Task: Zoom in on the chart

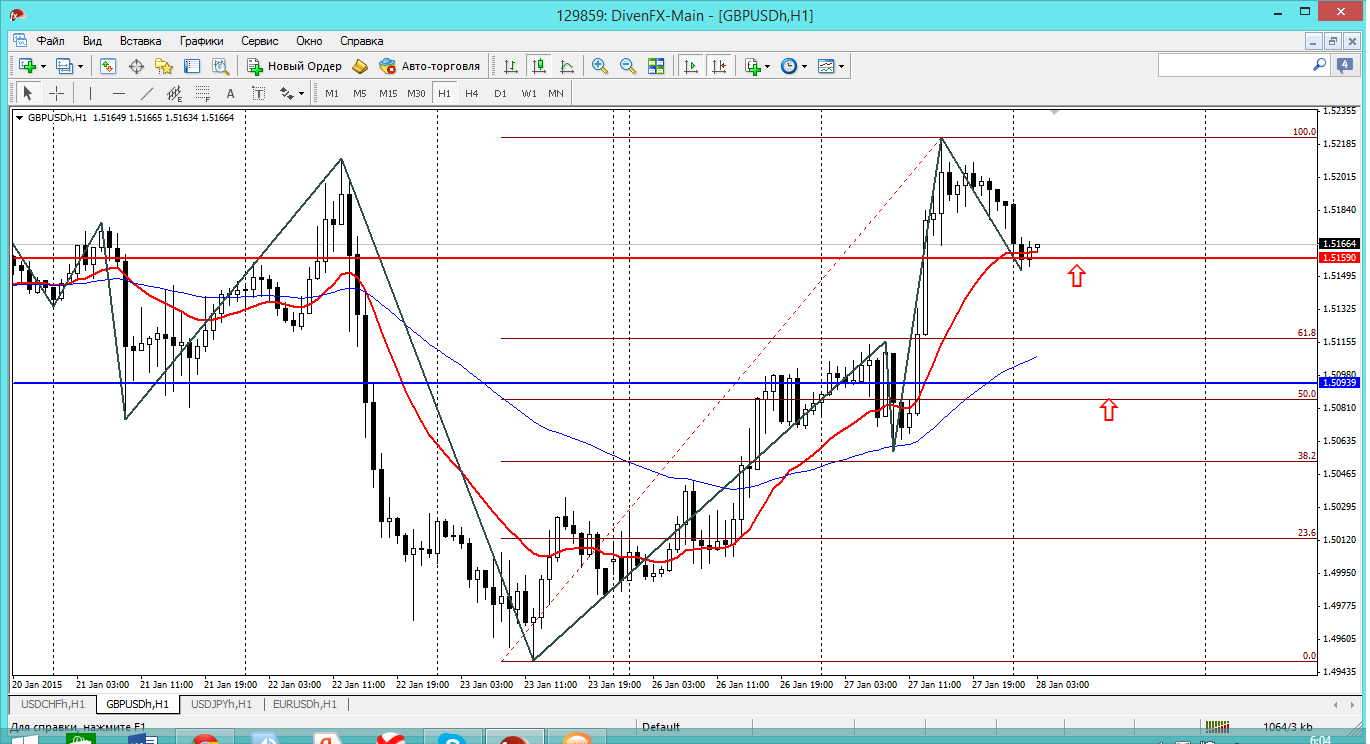Action: (600, 66)
